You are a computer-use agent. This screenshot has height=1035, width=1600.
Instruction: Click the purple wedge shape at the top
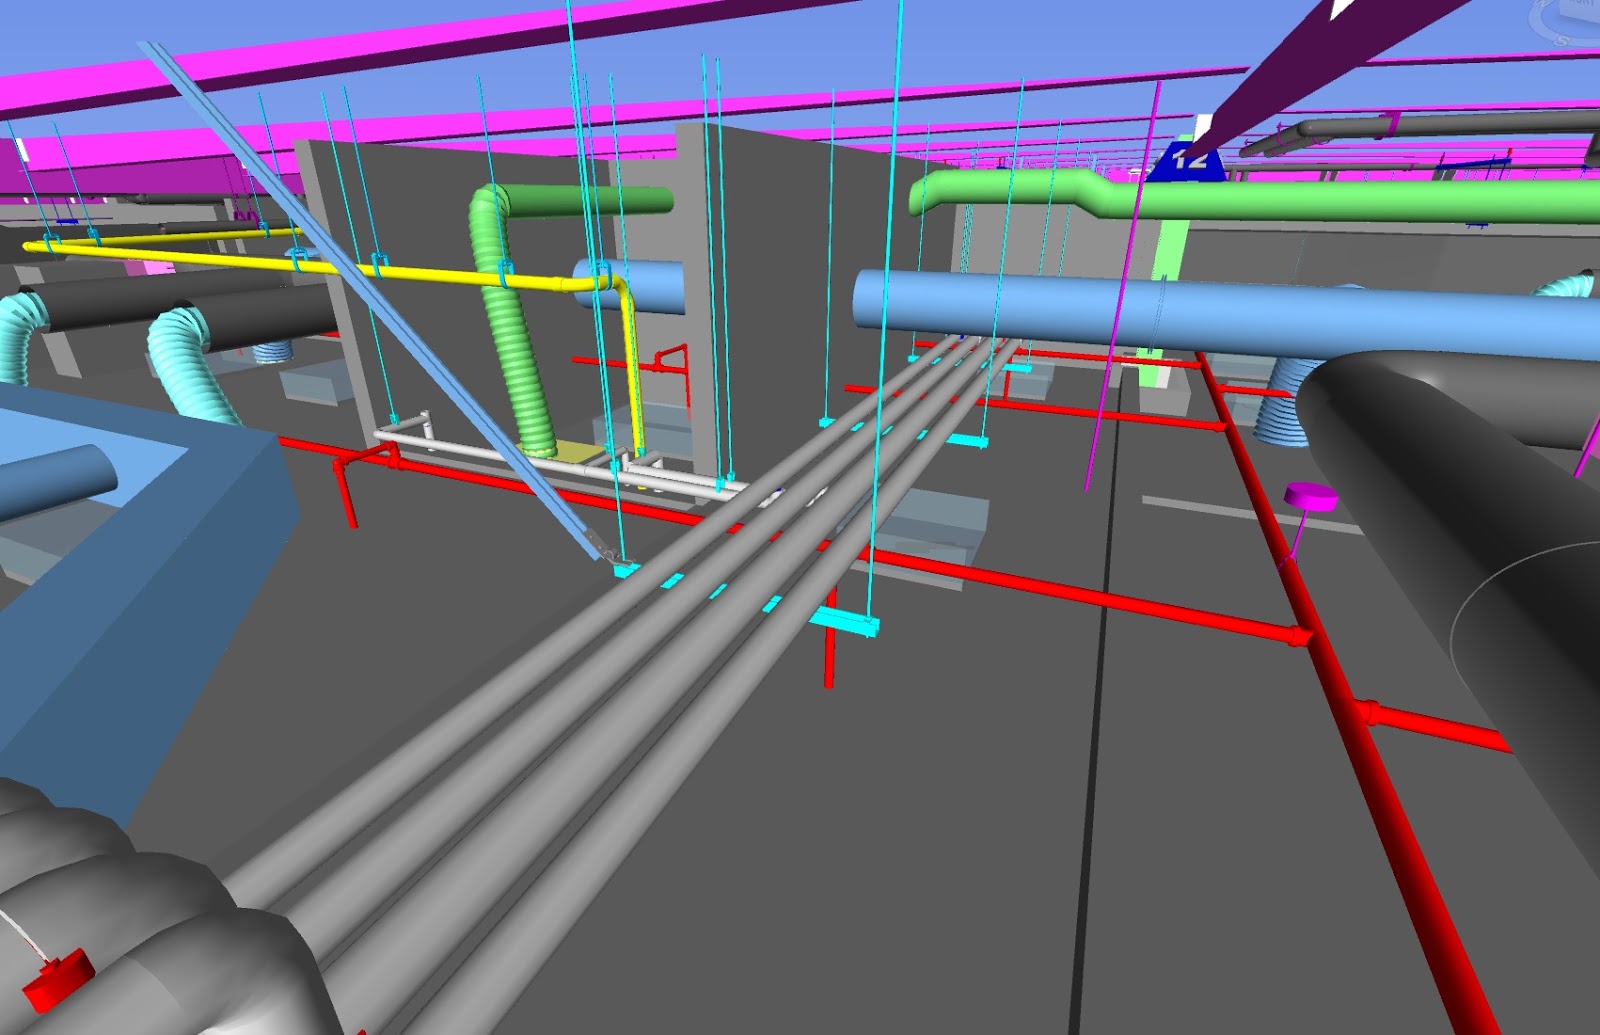pos(1300,60)
